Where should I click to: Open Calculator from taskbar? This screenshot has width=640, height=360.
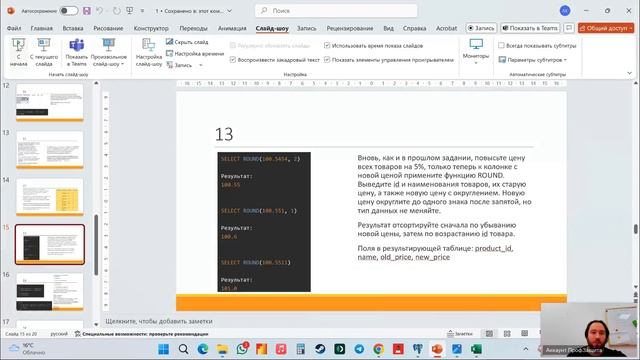pyautogui.click(x=301, y=349)
